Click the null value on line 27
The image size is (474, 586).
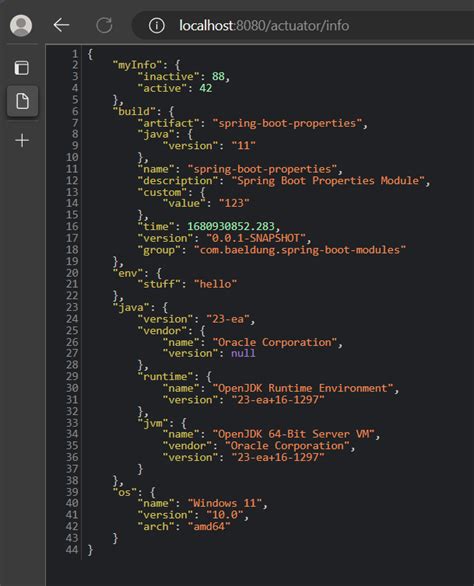[243, 353]
